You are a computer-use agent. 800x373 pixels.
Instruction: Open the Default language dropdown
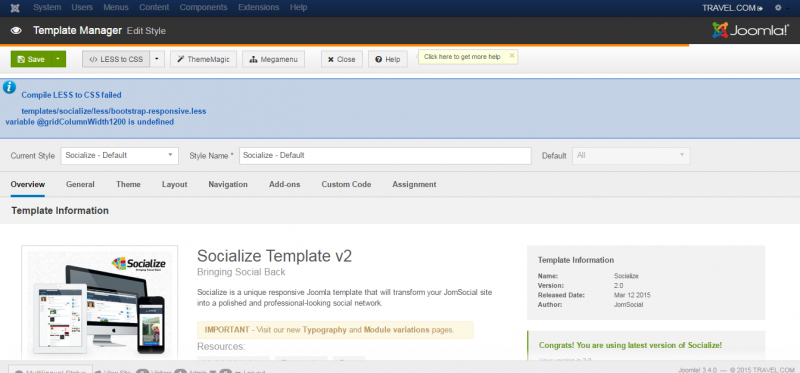[631, 156]
